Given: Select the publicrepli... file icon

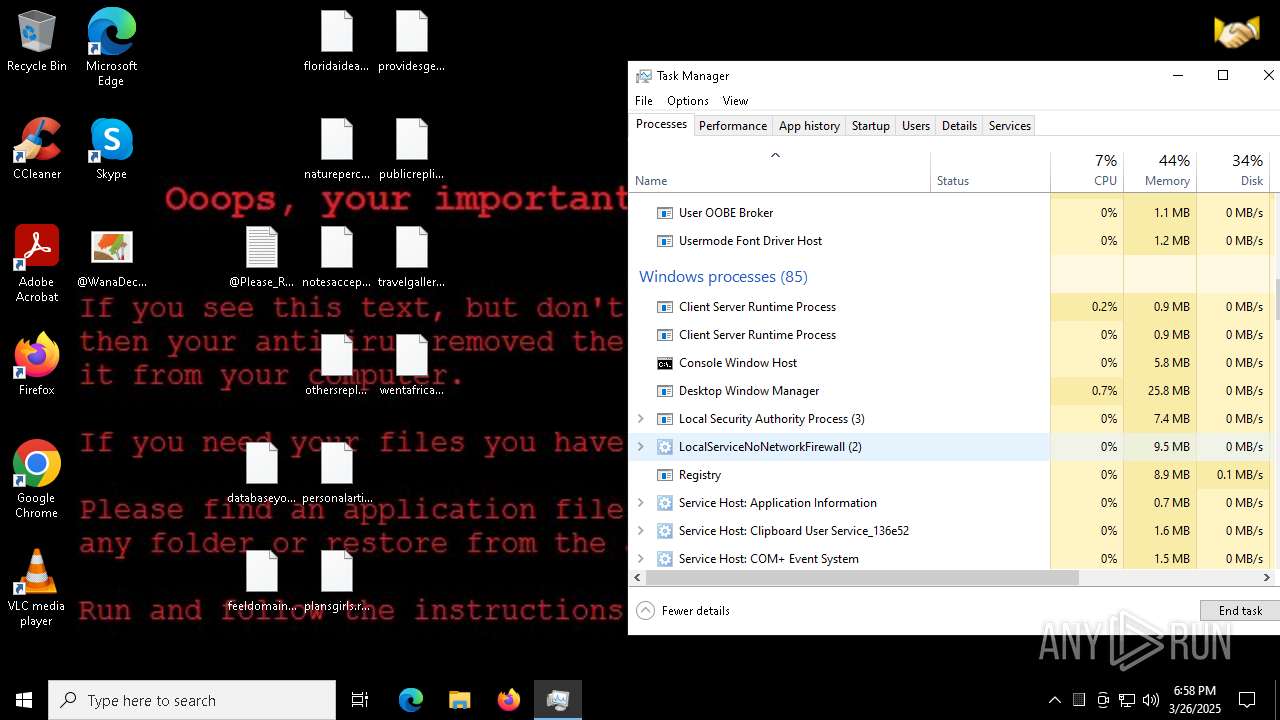Looking at the screenshot, I should [411, 150].
